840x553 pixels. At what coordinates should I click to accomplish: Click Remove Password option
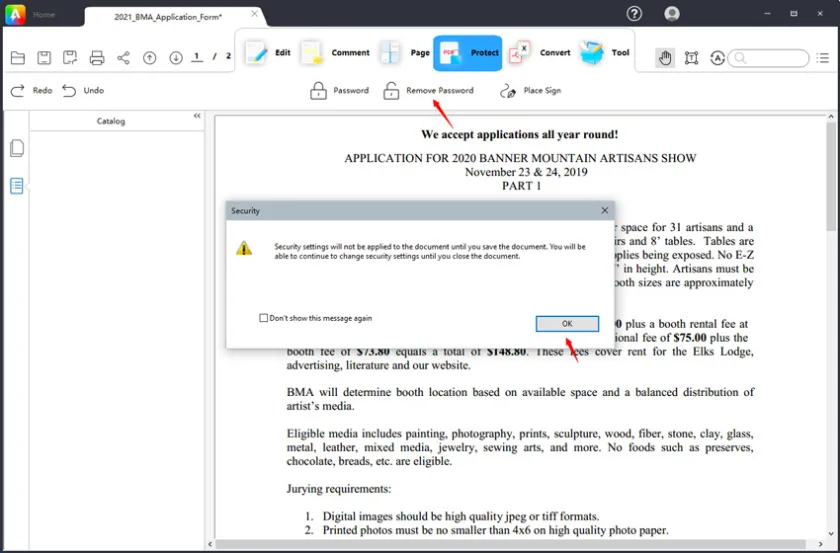(x=429, y=91)
